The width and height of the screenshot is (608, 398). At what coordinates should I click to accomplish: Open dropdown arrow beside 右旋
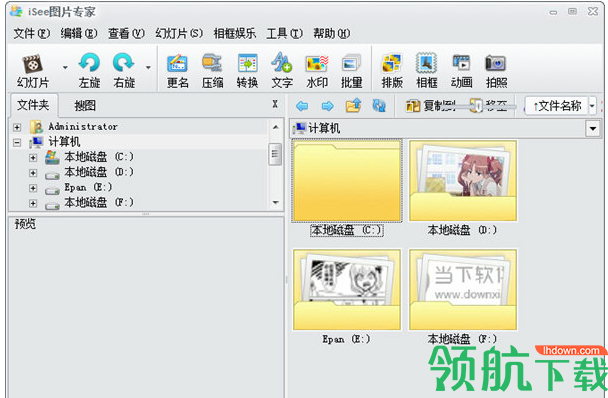tap(148, 67)
